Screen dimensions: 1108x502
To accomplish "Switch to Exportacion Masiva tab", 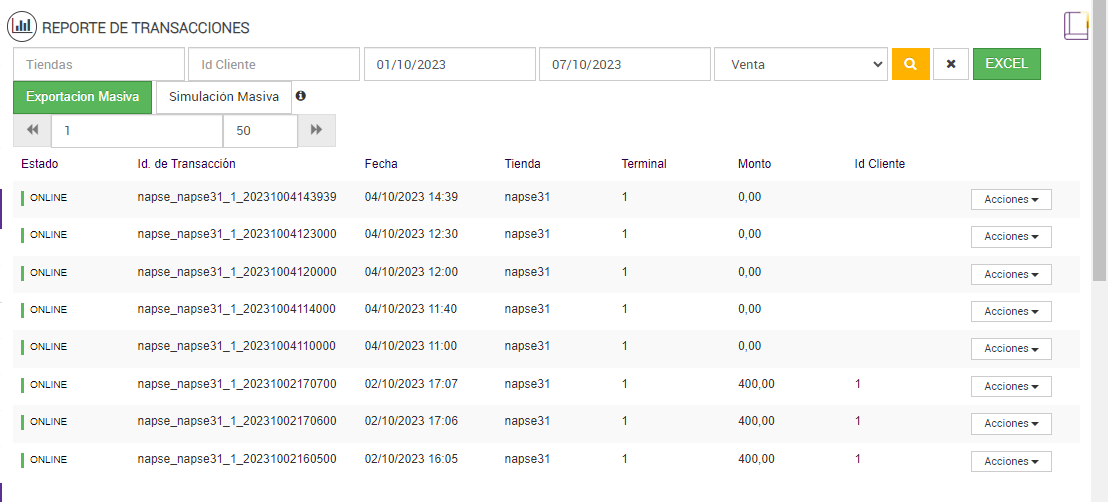I will point(82,97).
